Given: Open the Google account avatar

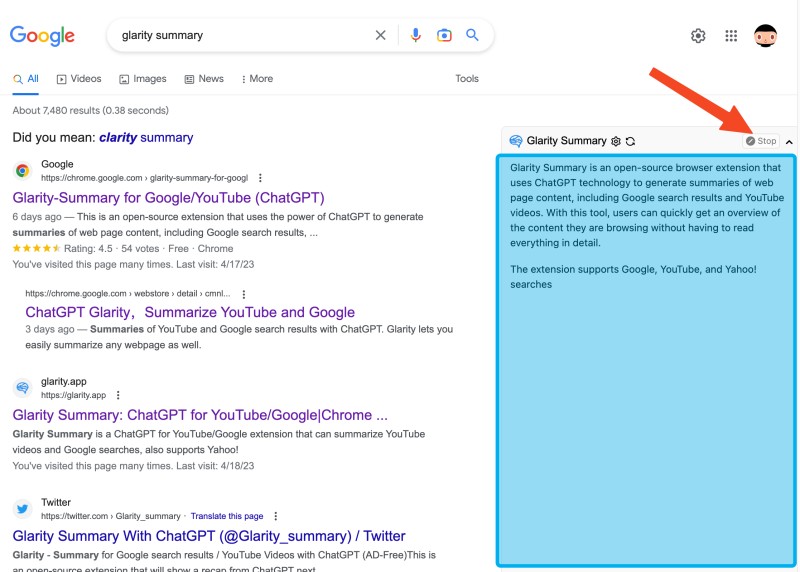Looking at the screenshot, I should (765, 36).
